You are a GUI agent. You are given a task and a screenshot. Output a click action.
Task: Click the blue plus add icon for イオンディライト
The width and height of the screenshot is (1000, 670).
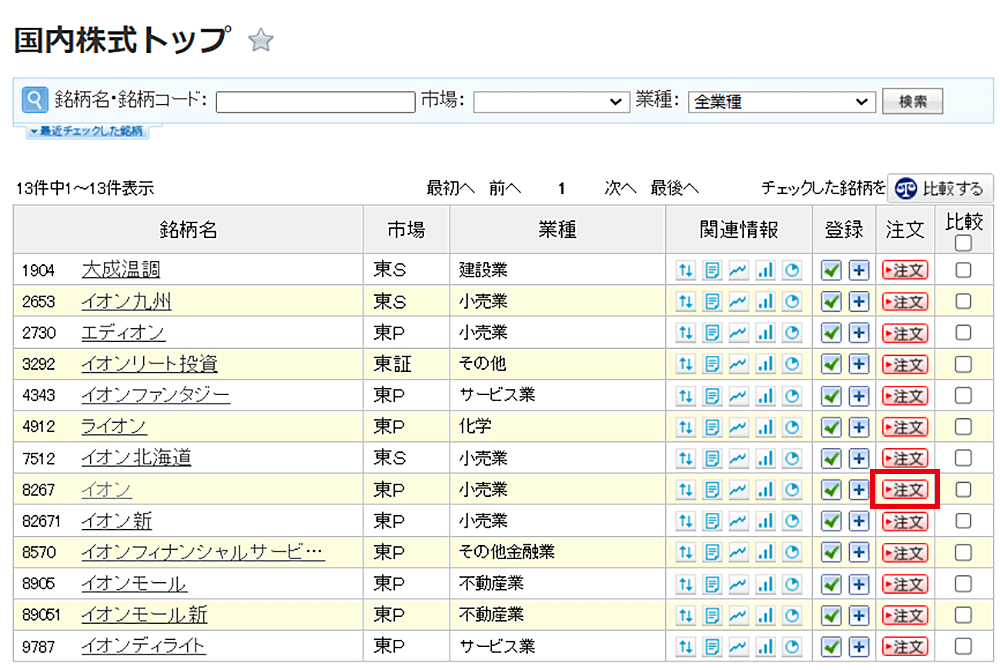859,646
